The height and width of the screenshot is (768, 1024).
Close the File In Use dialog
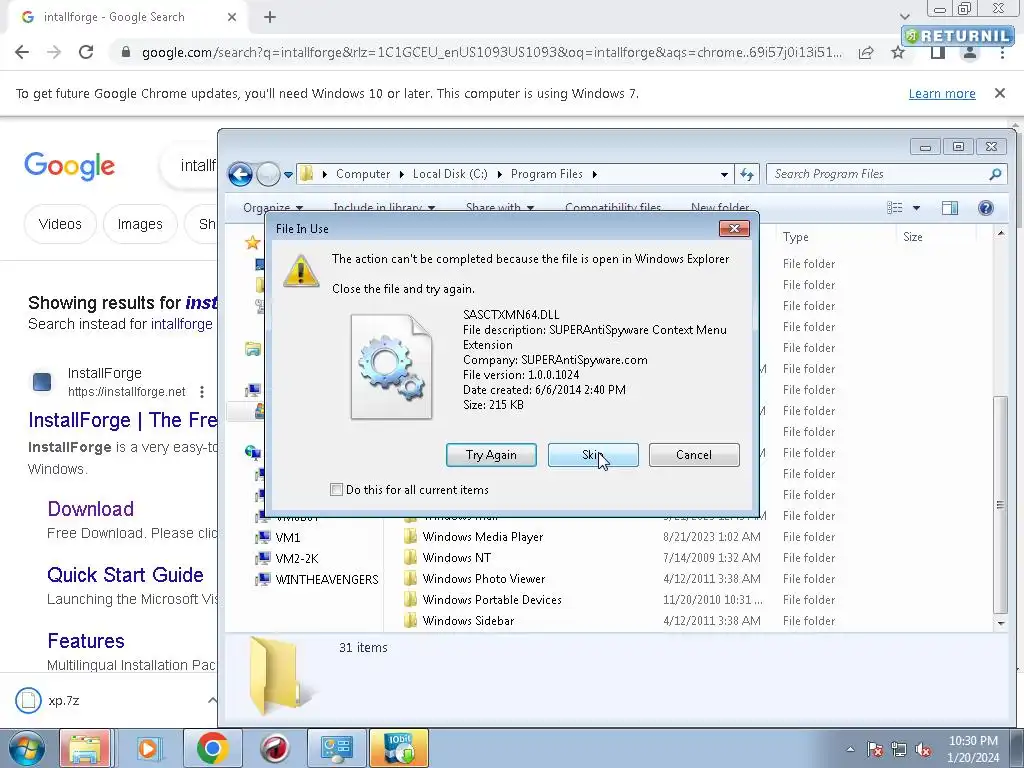[x=734, y=229]
